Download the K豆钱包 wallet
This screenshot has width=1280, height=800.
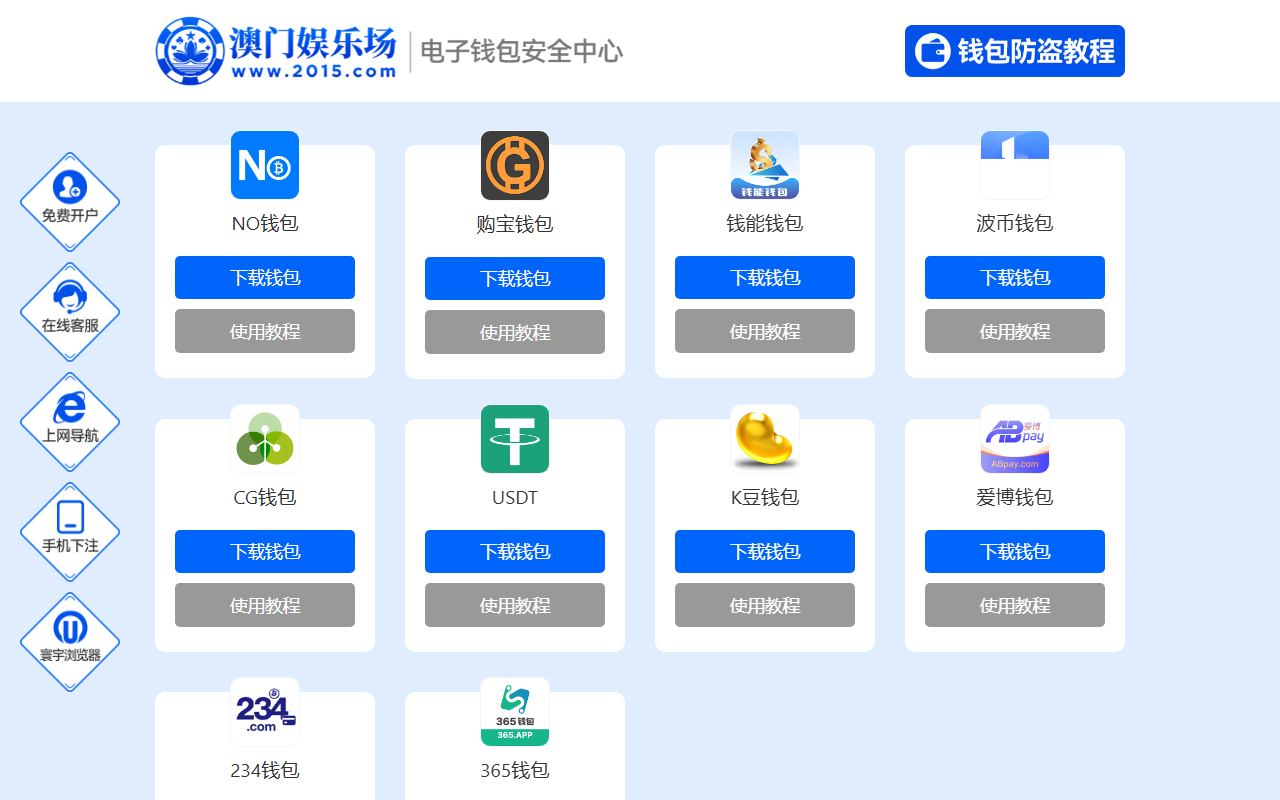(765, 551)
